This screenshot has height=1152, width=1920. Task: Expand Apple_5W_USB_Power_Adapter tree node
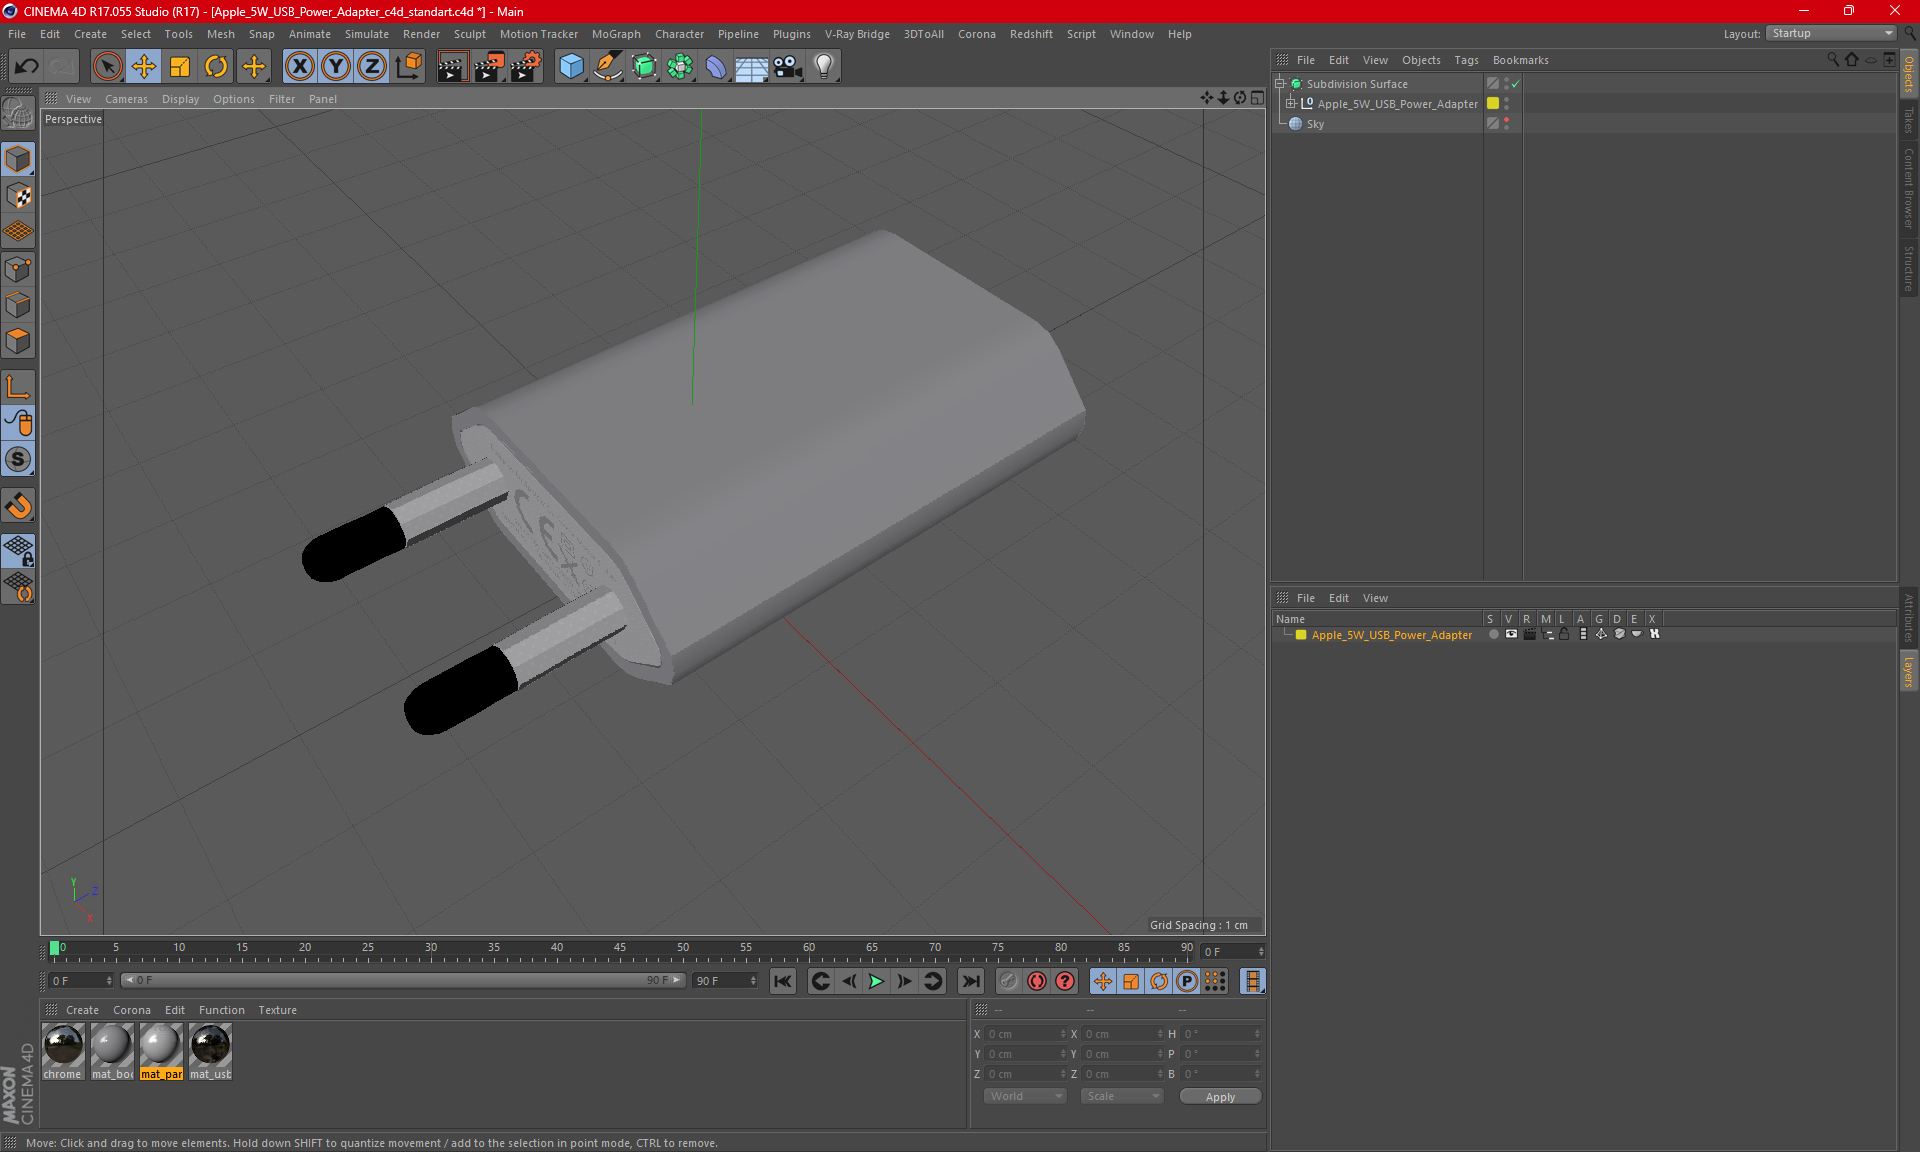click(1291, 103)
